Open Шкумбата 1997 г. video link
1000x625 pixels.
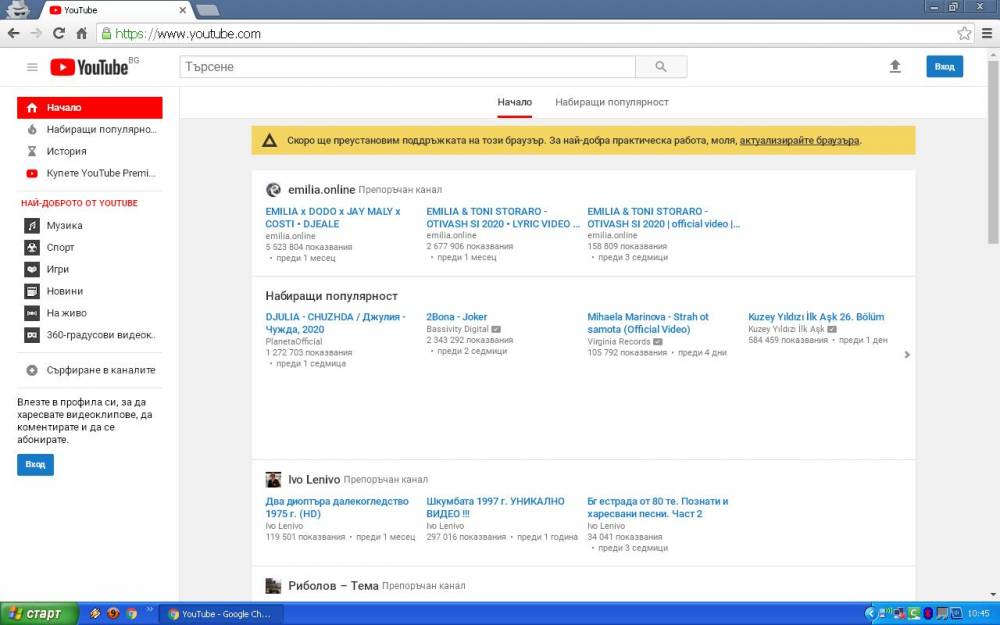[x=496, y=508]
